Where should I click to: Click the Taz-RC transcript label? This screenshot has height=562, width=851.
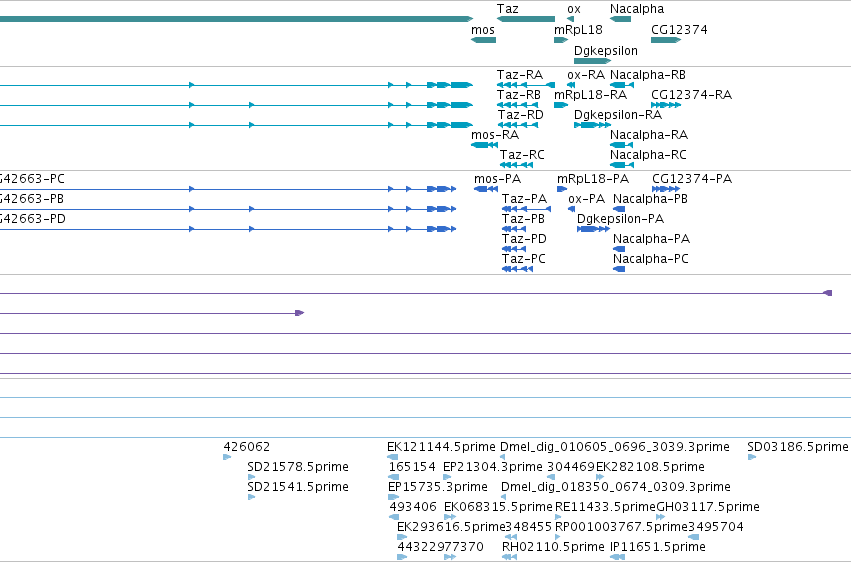pyautogui.click(x=522, y=155)
